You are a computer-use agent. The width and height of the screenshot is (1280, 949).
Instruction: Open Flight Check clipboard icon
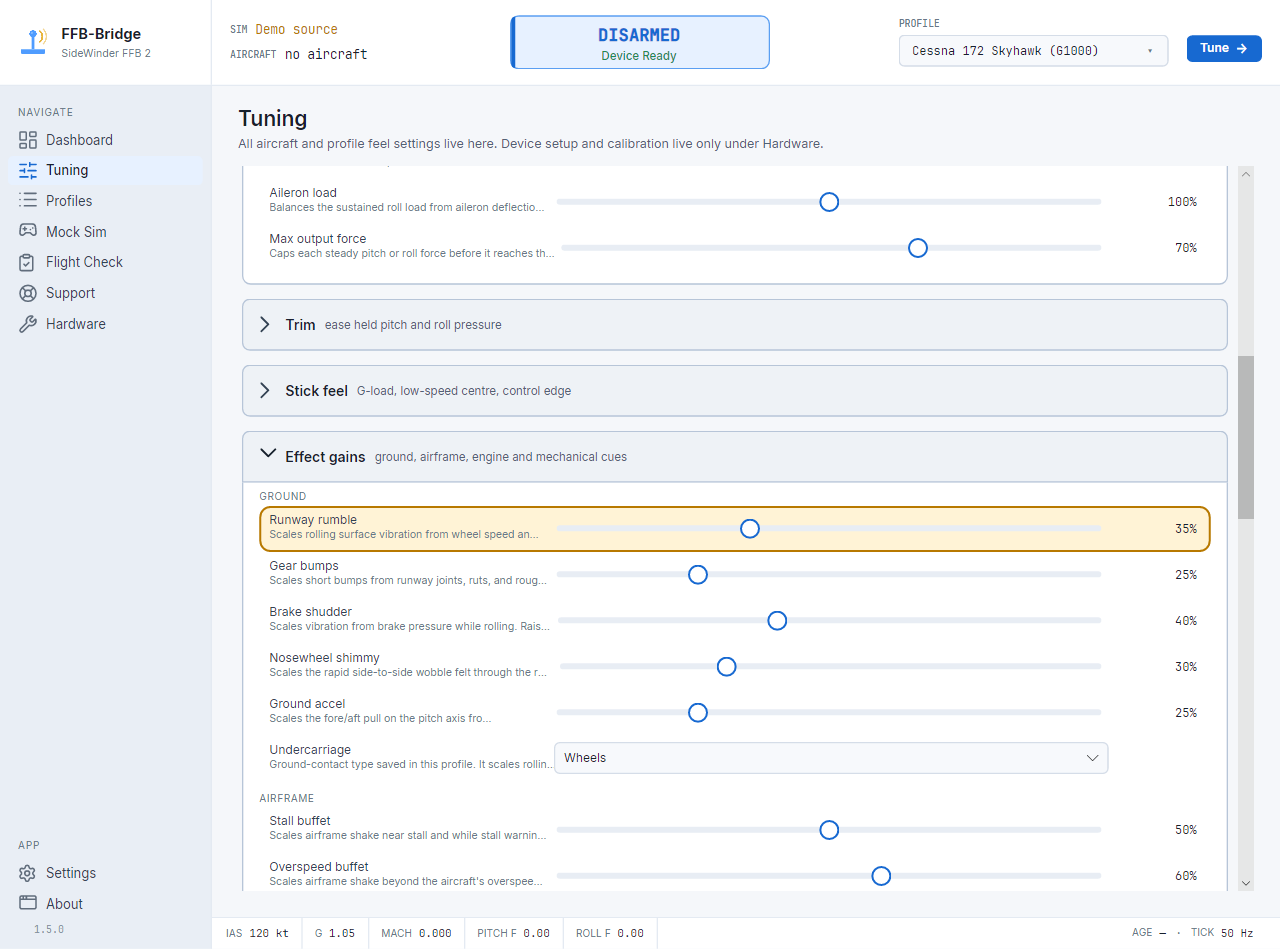pos(28,262)
